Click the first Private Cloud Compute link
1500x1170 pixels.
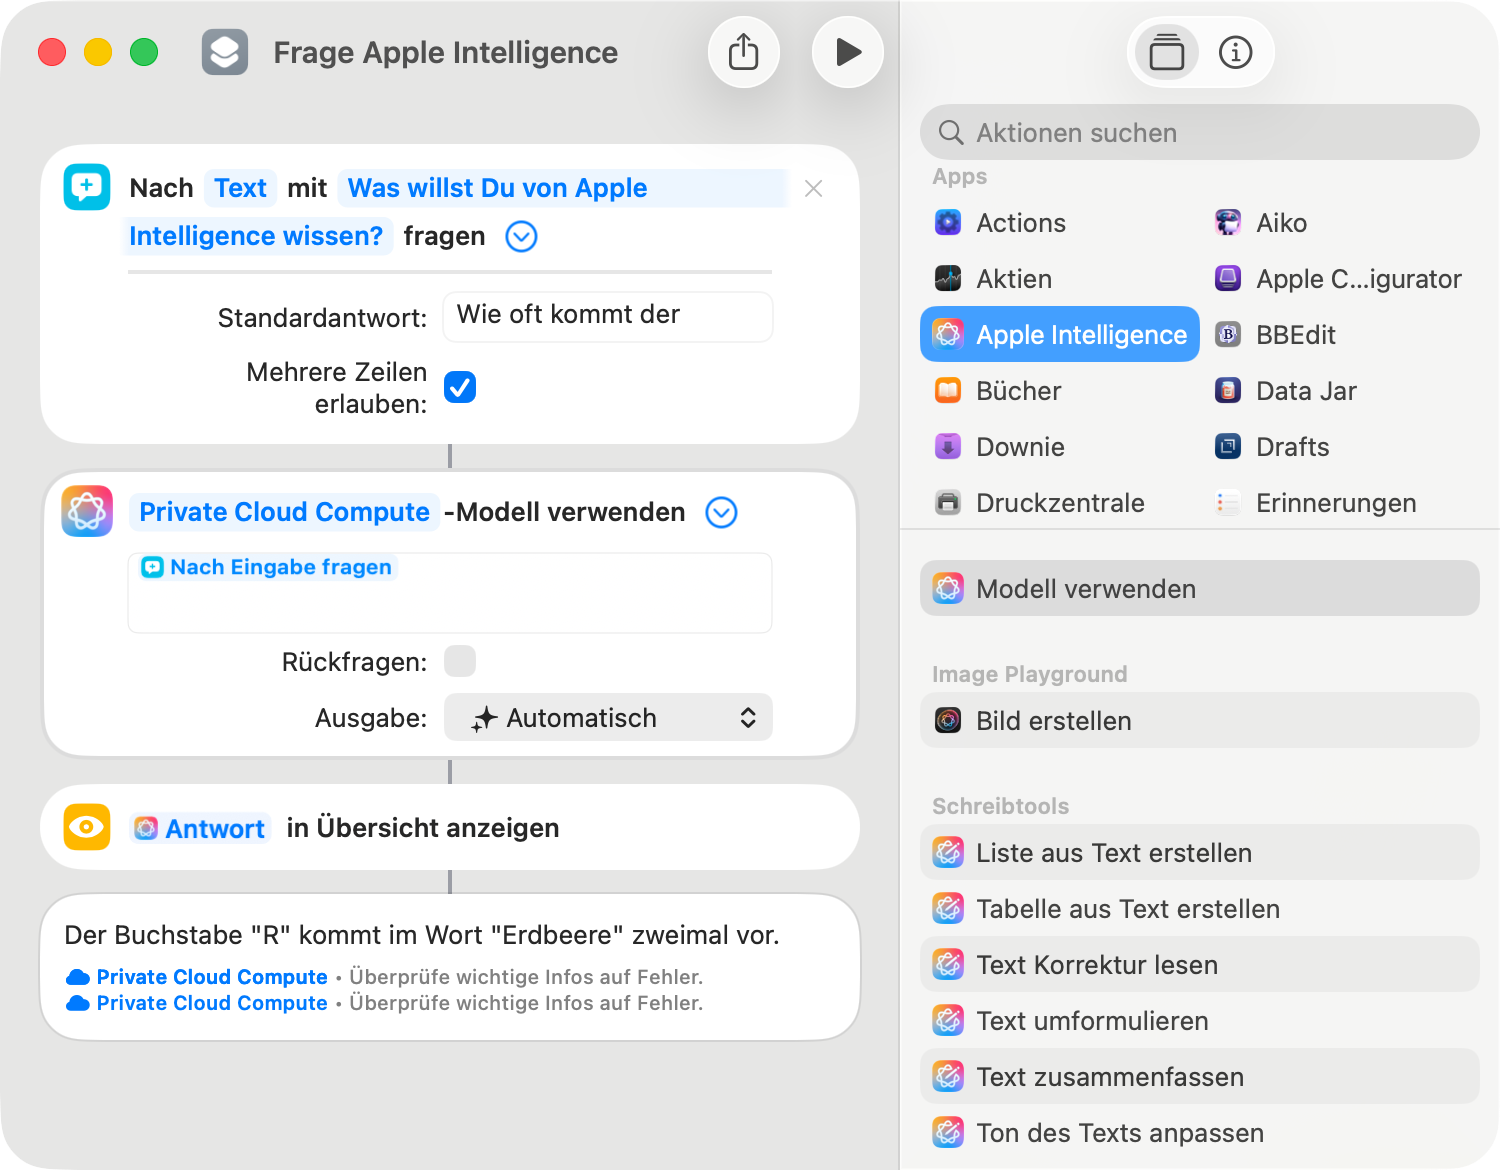tap(212, 977)
